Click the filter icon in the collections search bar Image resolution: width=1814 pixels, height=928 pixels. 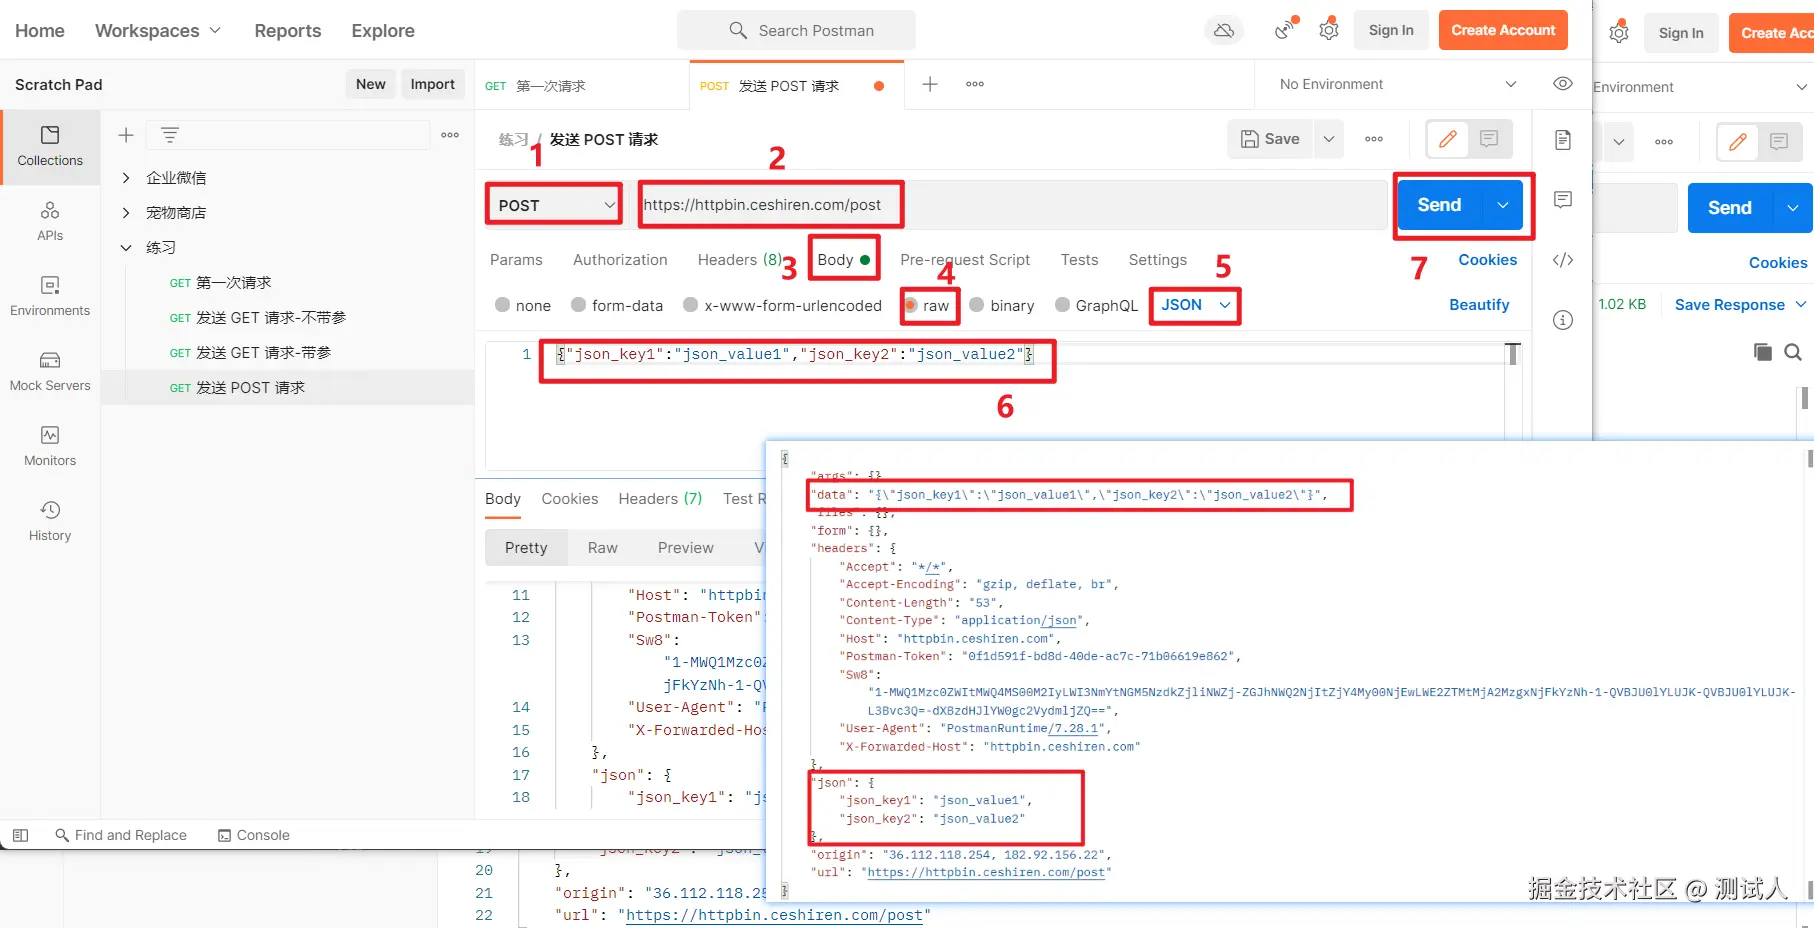click(x=170, y=135)
